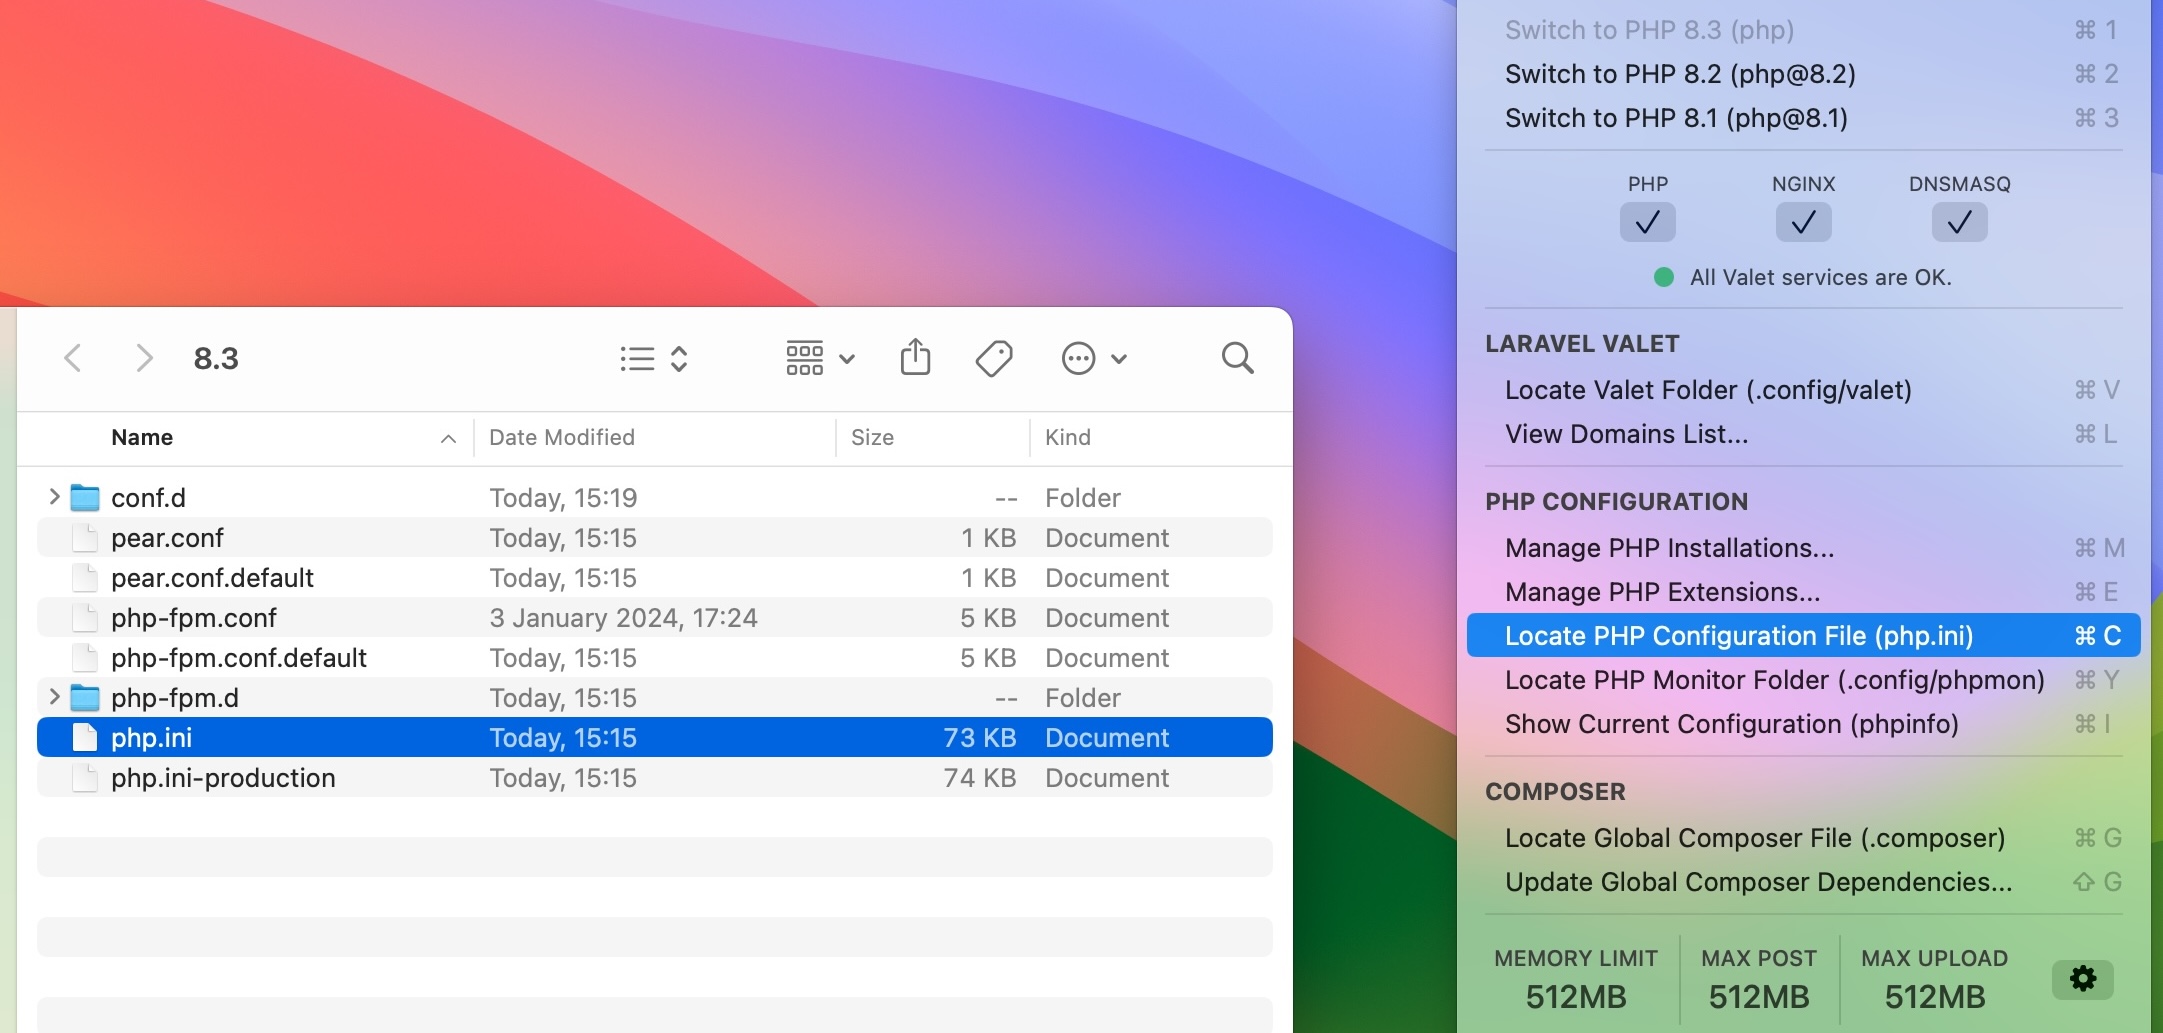This screenshot has width=2163, height=1033.
Task: Select the pear.conf file icon
Action: (85, 537)
